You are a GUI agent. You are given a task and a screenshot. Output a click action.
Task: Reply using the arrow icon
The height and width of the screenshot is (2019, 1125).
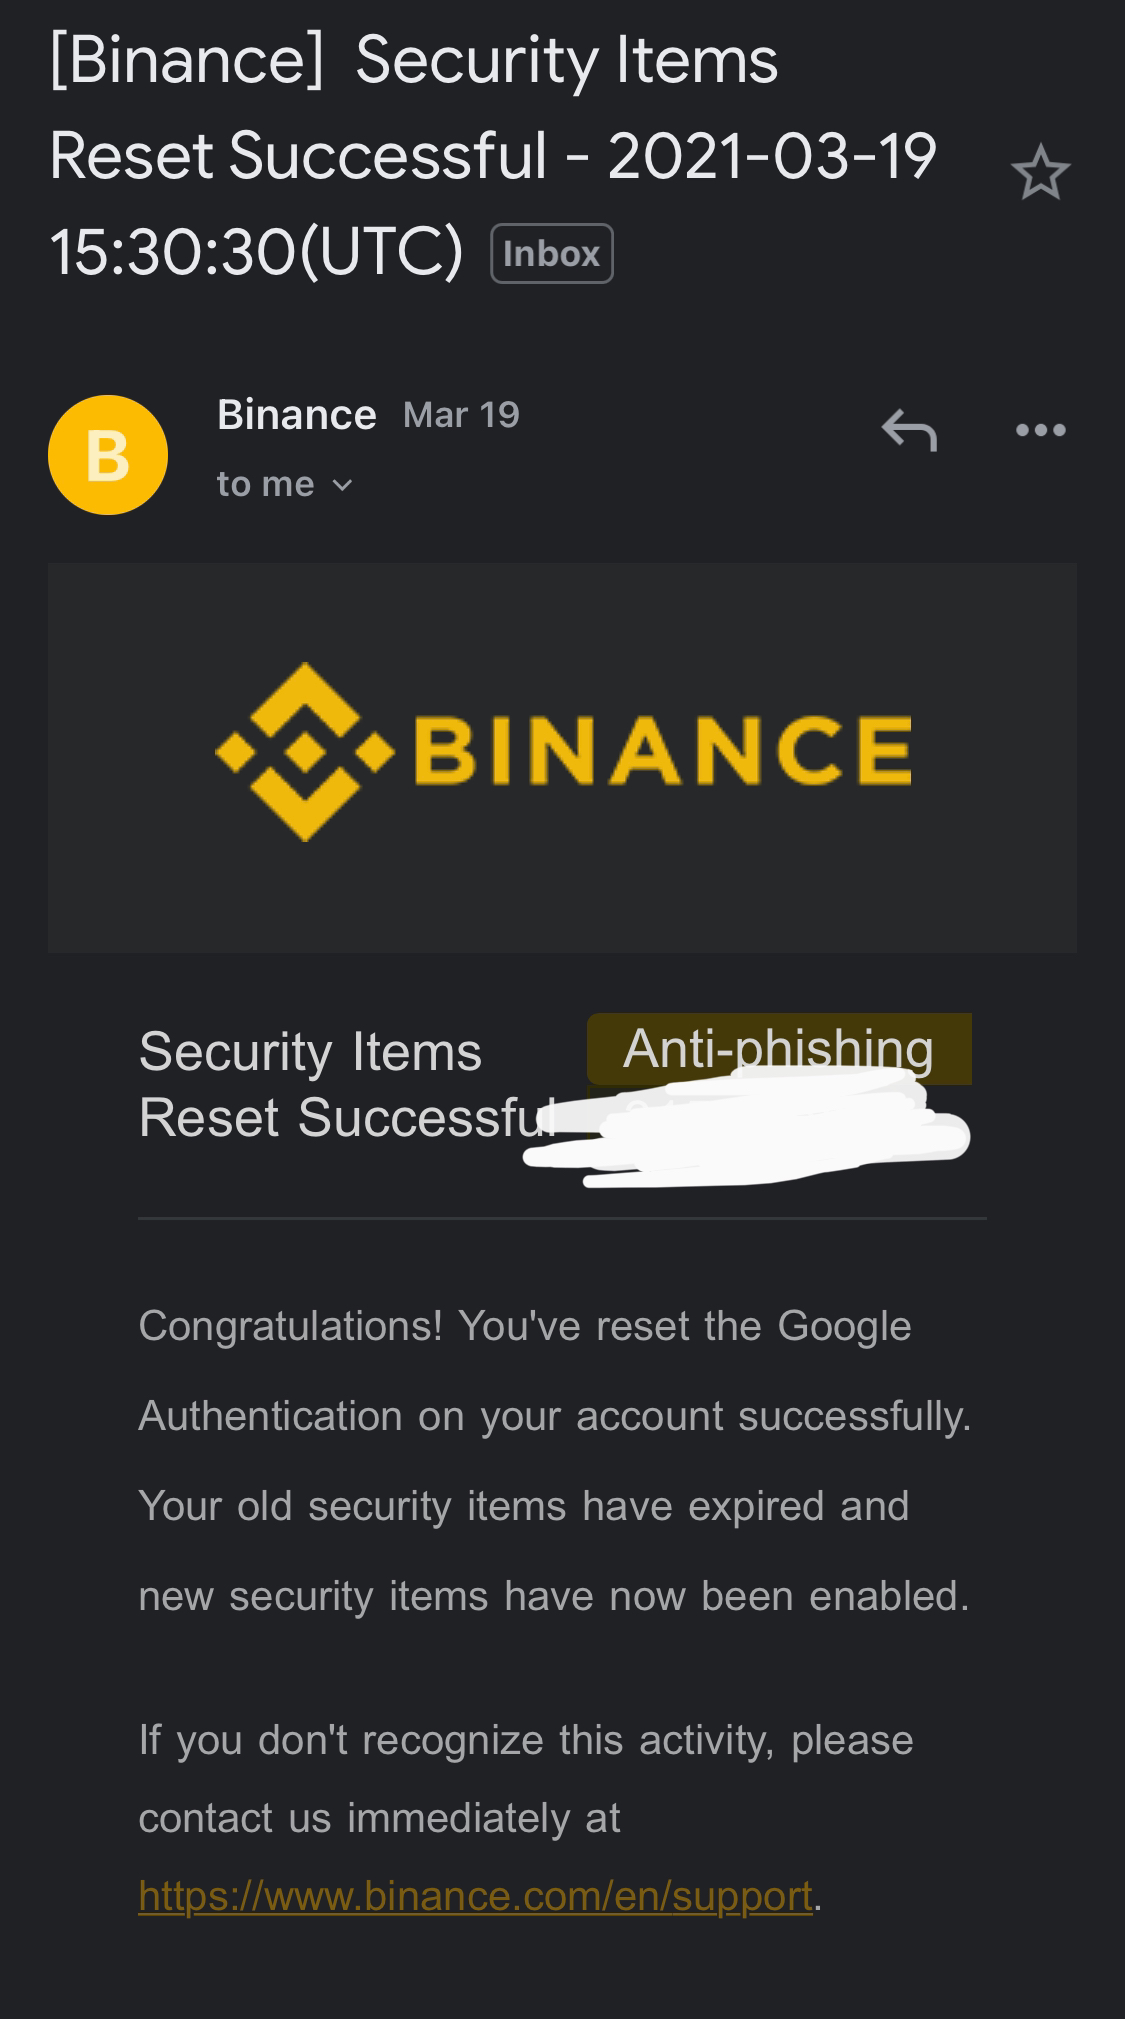point(909,430)
